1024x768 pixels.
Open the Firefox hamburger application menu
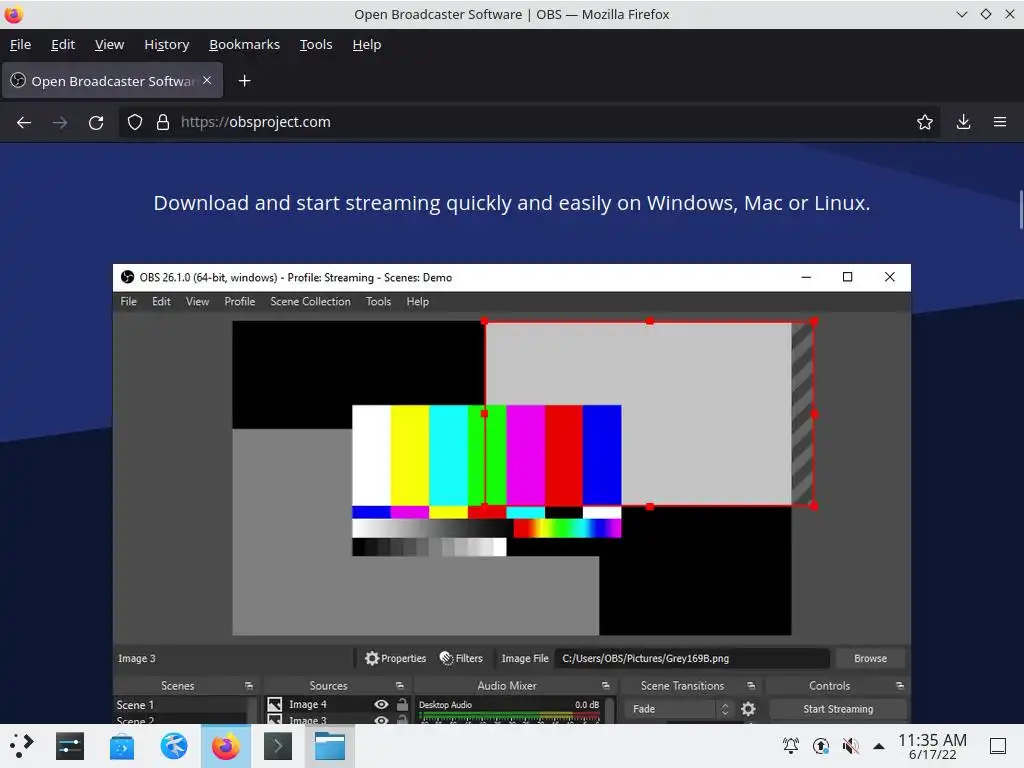click(x=1000, y=122)
